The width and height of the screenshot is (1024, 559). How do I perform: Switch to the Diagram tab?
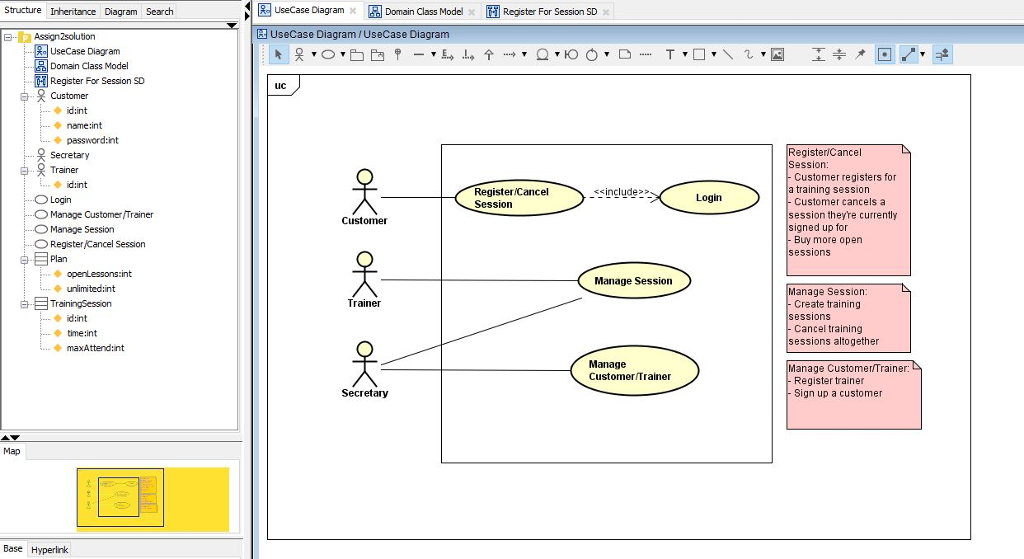click(121, 12)
